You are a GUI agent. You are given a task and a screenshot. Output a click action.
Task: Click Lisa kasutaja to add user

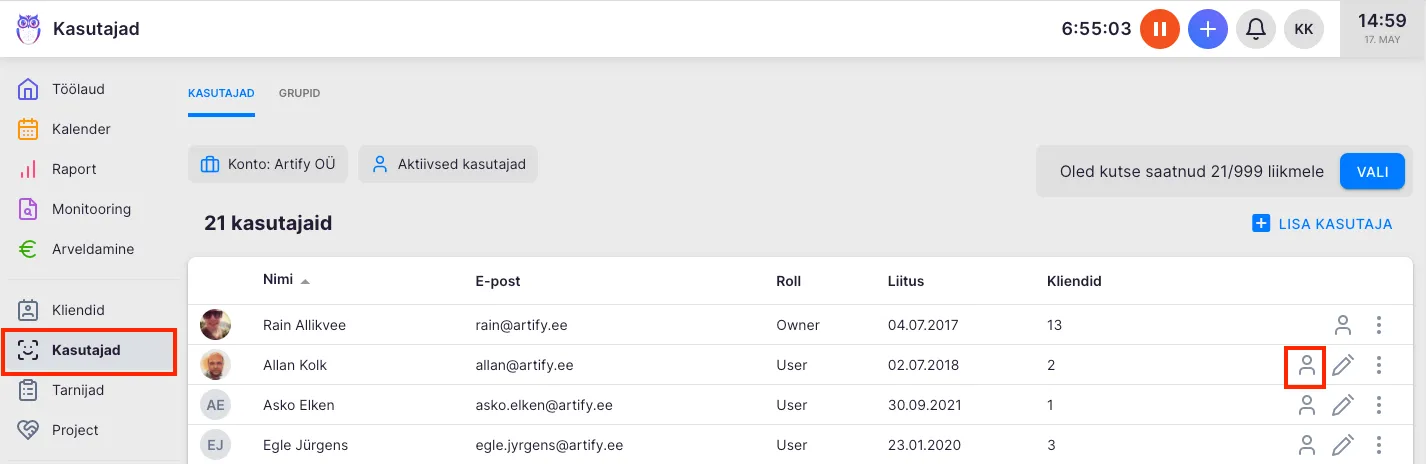(1322, 224)
